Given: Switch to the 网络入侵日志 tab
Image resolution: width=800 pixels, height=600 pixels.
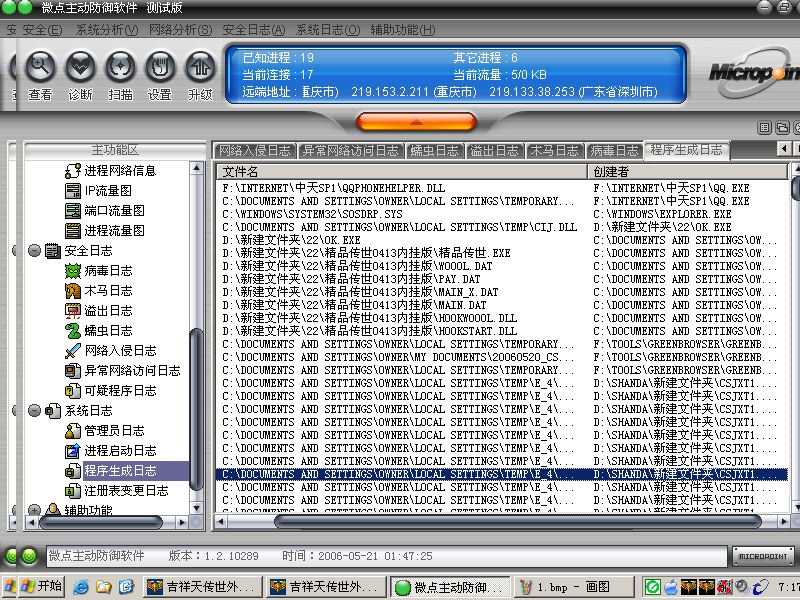Looking at the screenshot, I should click(255, 151).
